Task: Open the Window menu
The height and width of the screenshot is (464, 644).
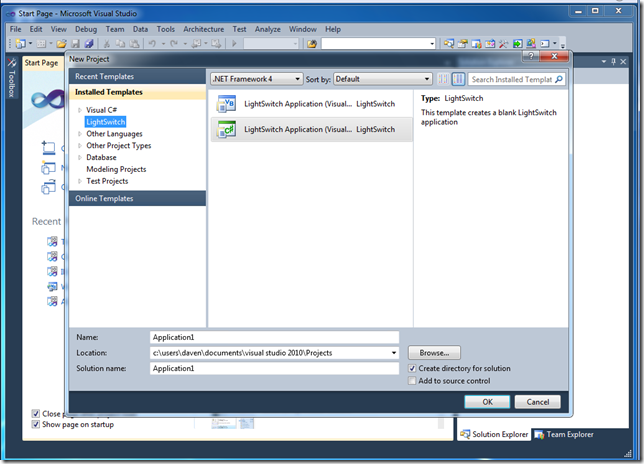Action: coord(303,29)
